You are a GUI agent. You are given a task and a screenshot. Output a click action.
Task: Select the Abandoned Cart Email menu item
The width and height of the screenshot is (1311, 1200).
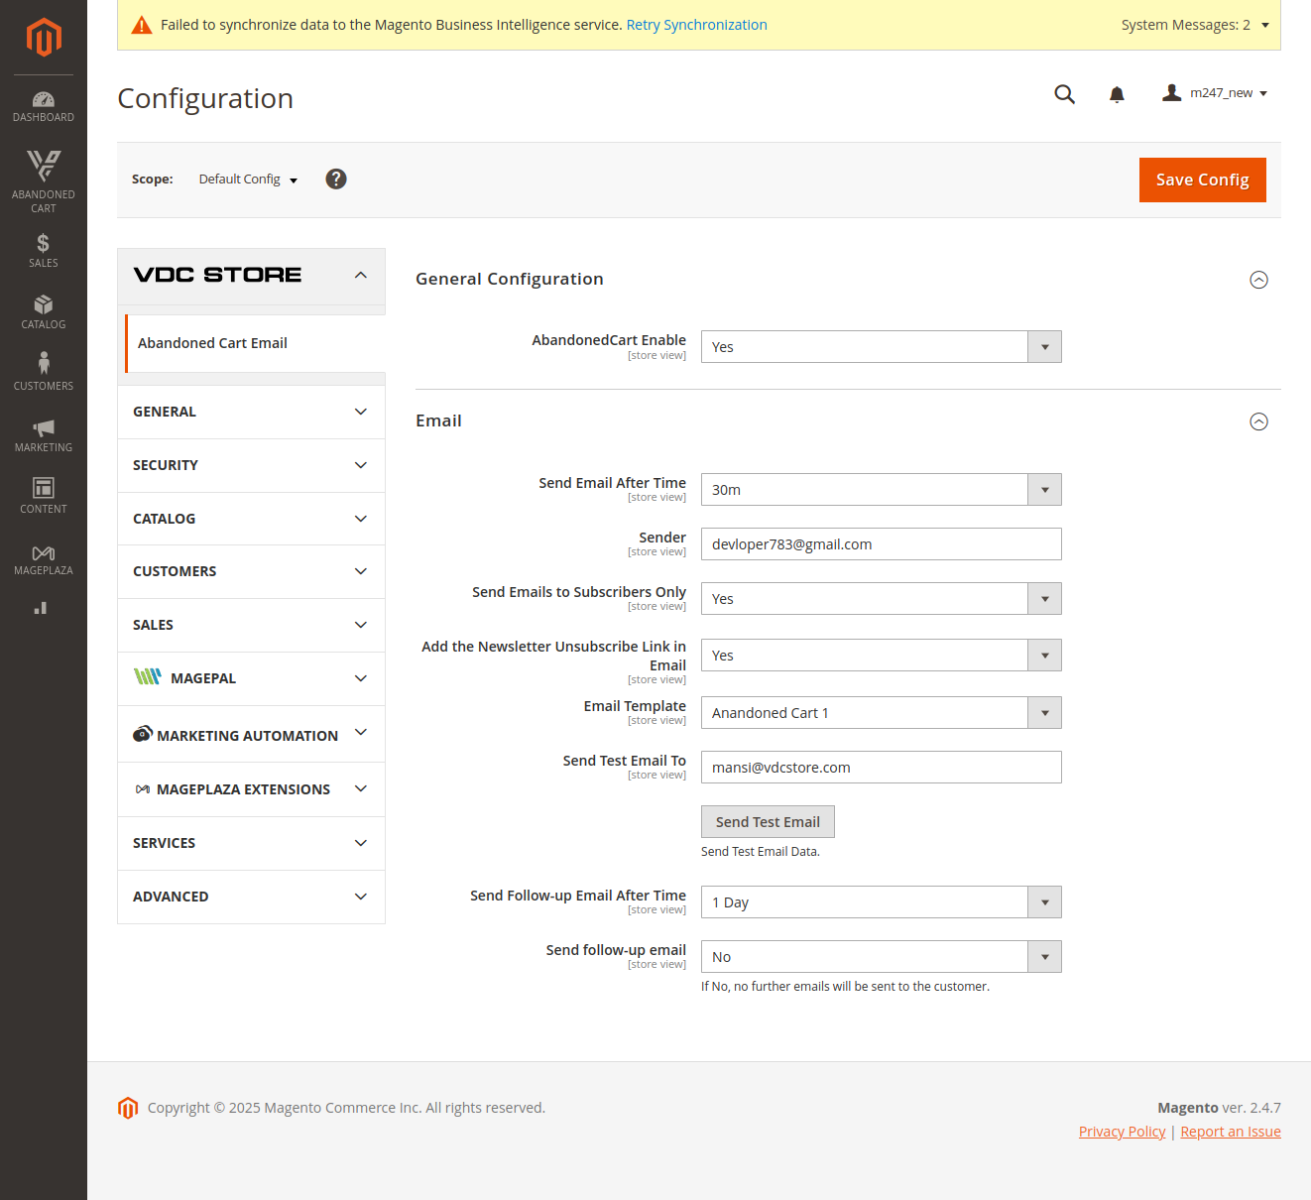click(213, 343)
